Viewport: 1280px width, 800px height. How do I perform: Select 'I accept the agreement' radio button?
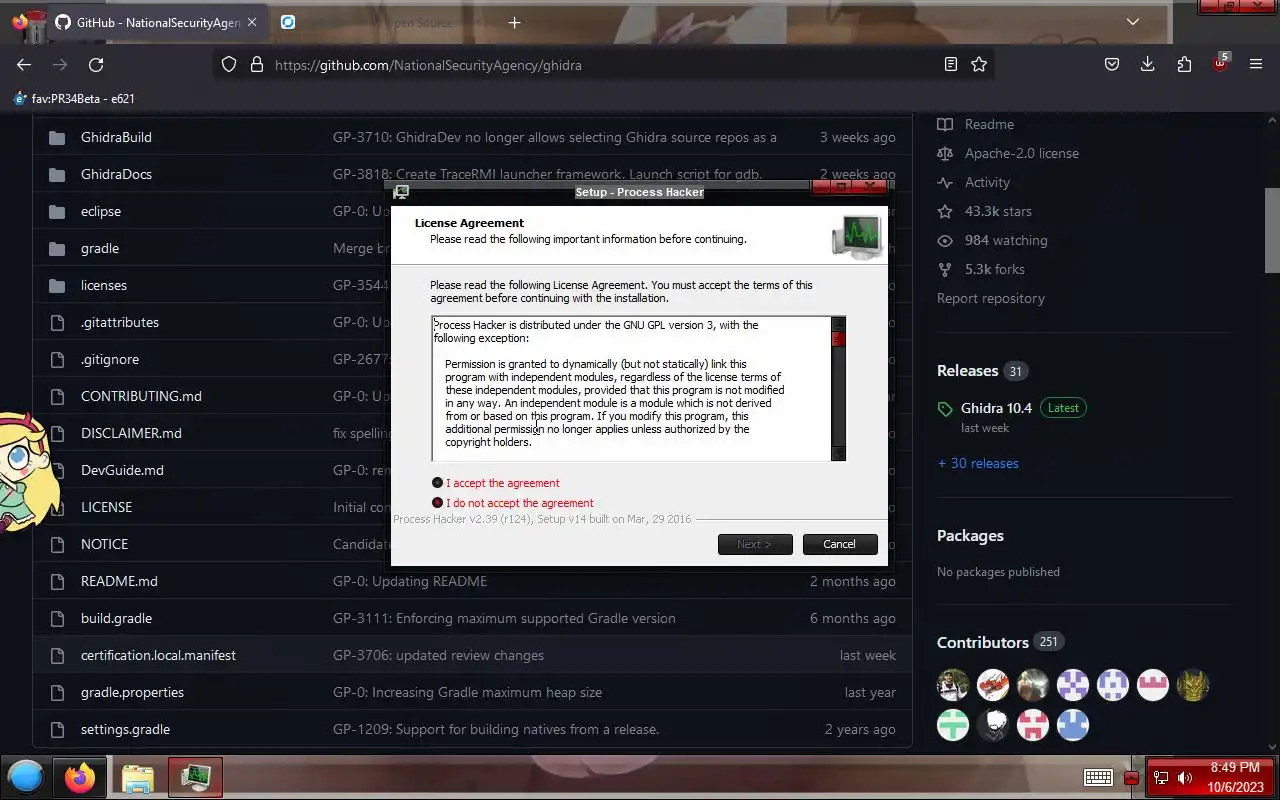(x=437, y=483)
